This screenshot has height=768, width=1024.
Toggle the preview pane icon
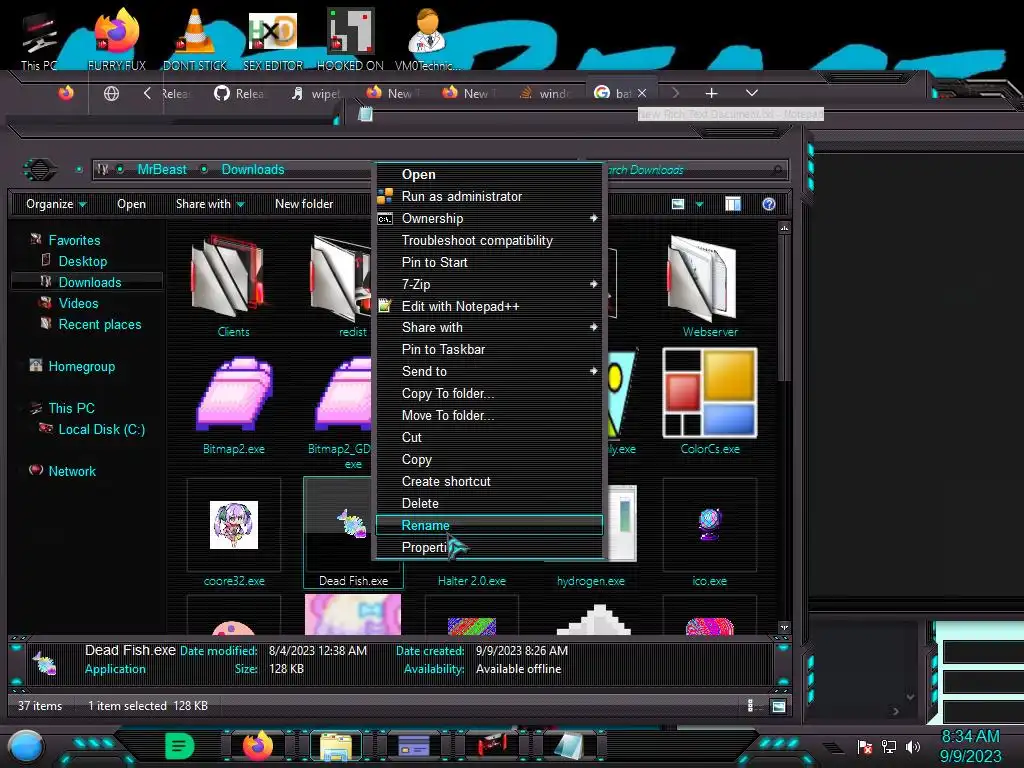[733, 204]
